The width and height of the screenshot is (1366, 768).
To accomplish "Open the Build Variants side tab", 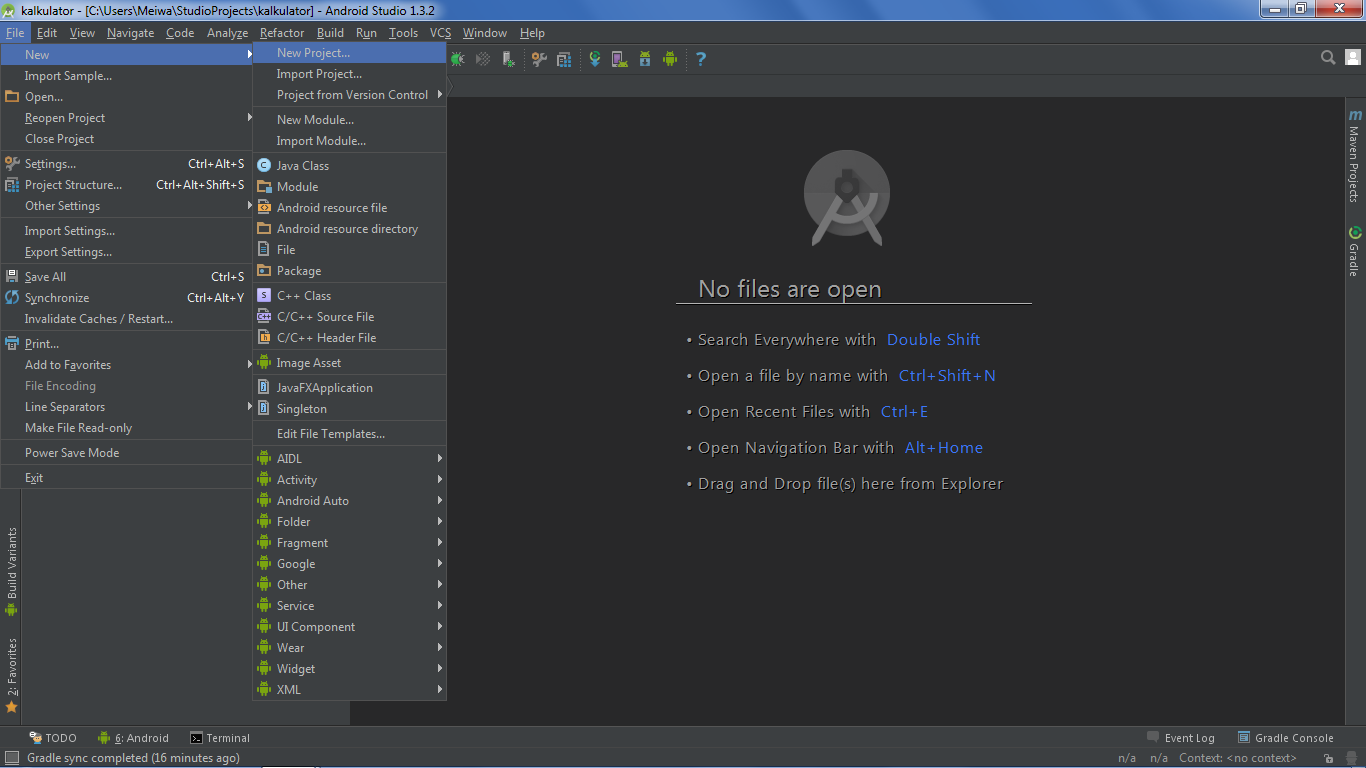I will coord(12,572).
